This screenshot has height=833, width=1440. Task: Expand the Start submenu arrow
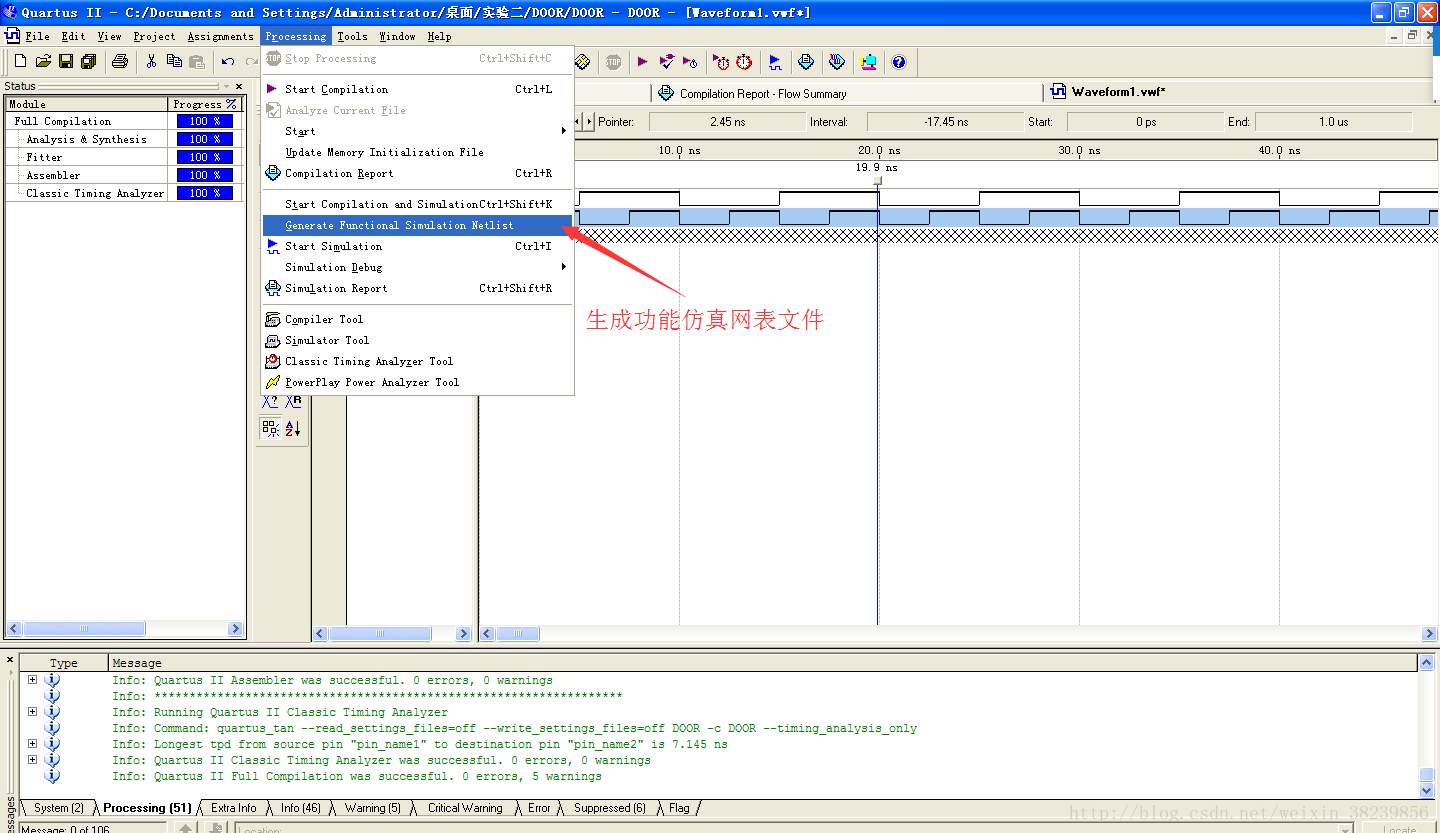[x=563, y=131]
